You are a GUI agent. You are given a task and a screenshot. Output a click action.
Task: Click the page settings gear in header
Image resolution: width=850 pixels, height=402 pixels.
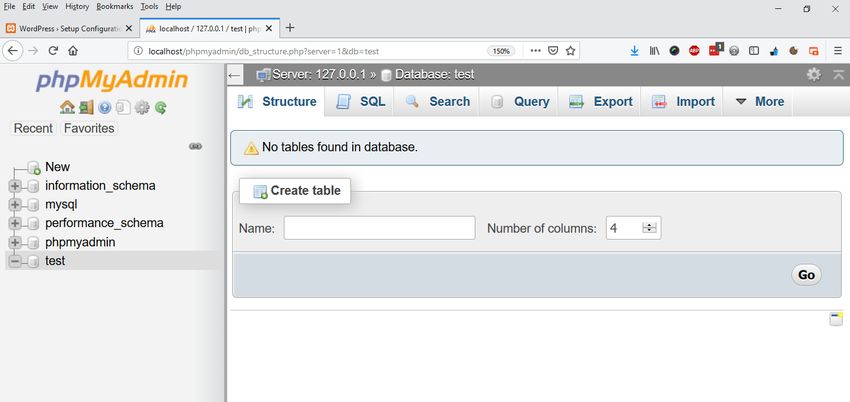click(814, 75)
